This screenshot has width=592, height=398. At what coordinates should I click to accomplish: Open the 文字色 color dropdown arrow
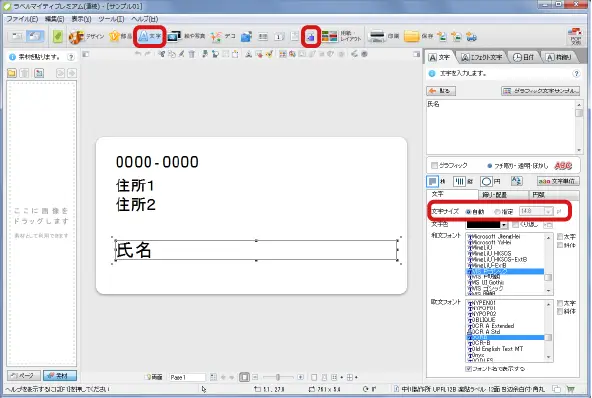tap(504, 225)
